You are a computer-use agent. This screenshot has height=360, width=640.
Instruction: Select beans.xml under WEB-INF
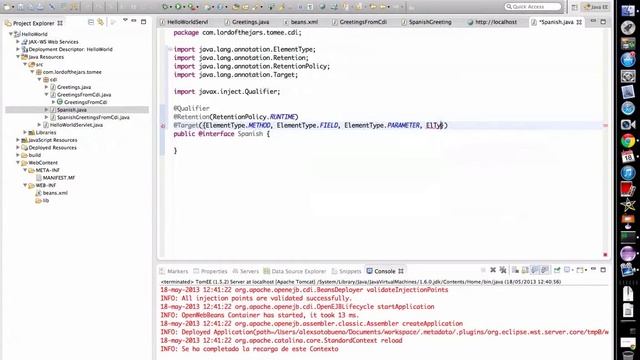click(55, 193)
